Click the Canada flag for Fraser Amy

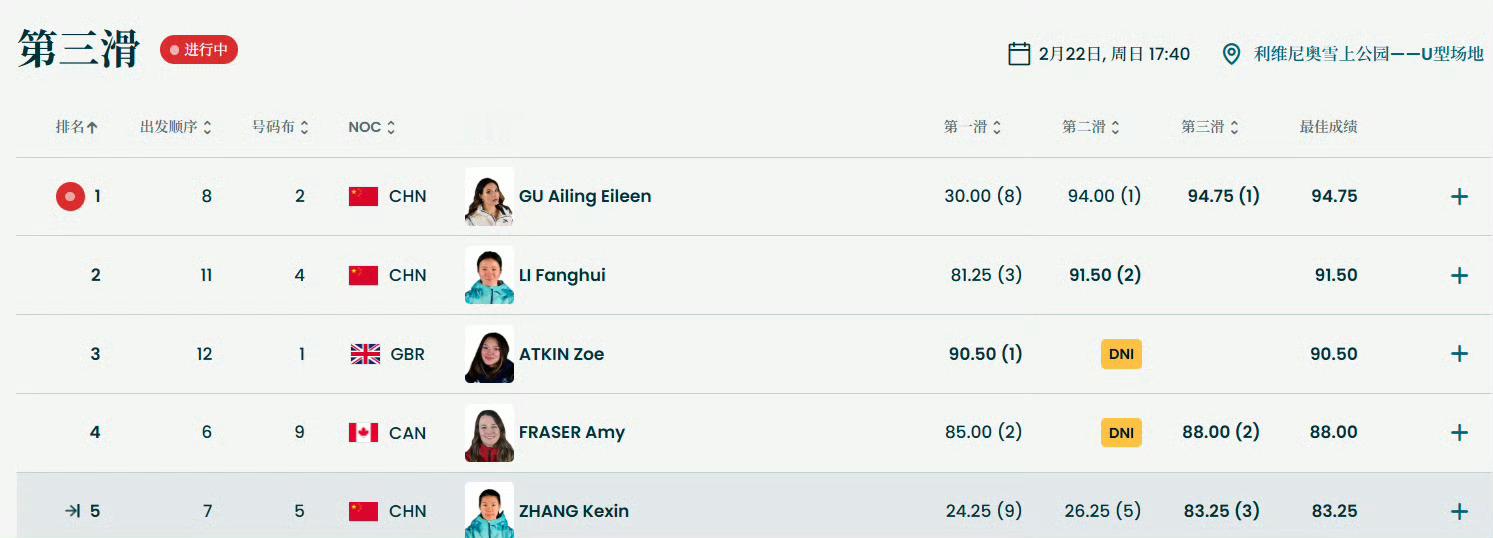(x=363, y=432)
